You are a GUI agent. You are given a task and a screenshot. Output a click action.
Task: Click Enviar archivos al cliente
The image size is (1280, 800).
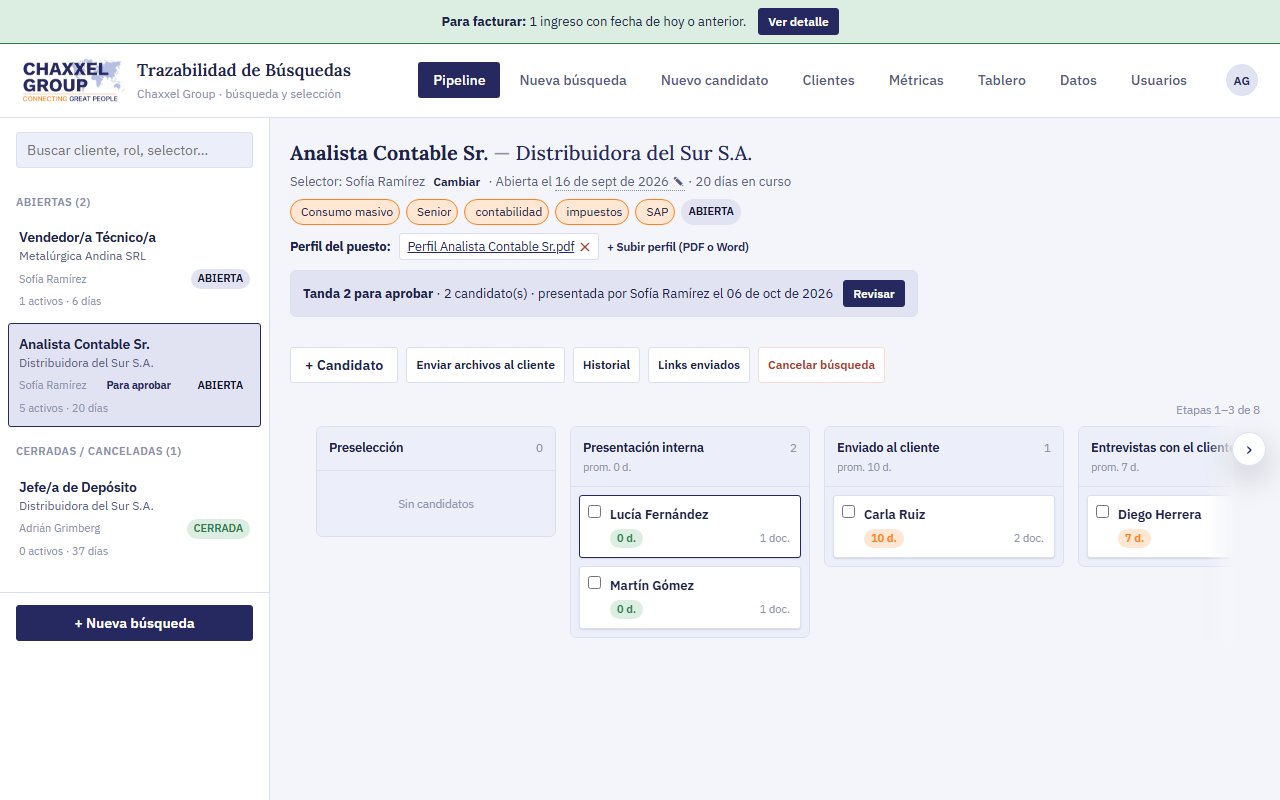pos(486,365)
